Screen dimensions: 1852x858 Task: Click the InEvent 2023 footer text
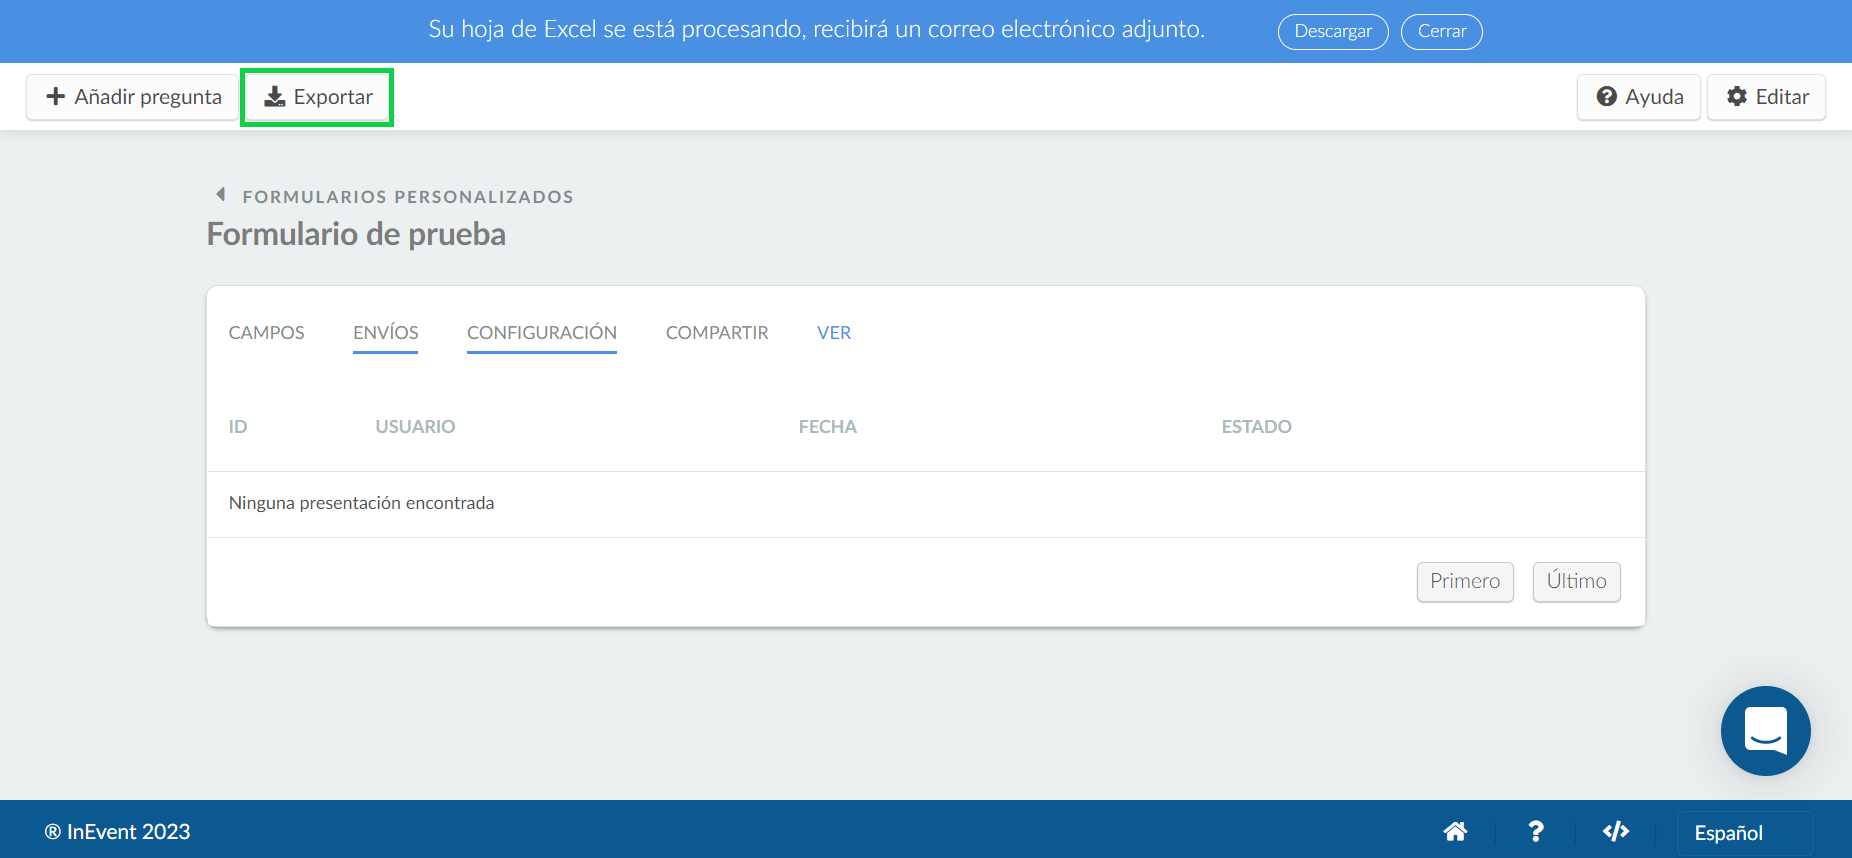point(118,832)
